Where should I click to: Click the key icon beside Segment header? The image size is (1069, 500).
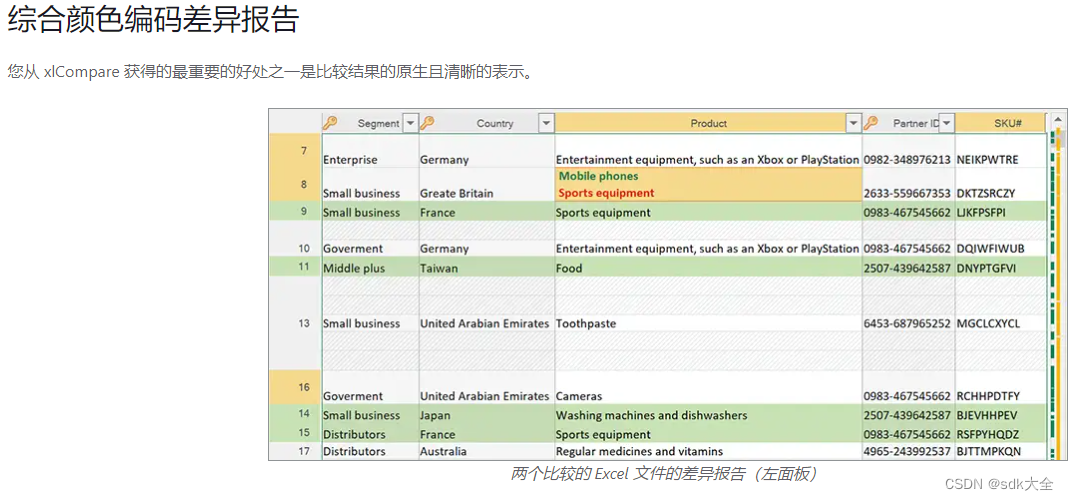click(x=330, y=123)
